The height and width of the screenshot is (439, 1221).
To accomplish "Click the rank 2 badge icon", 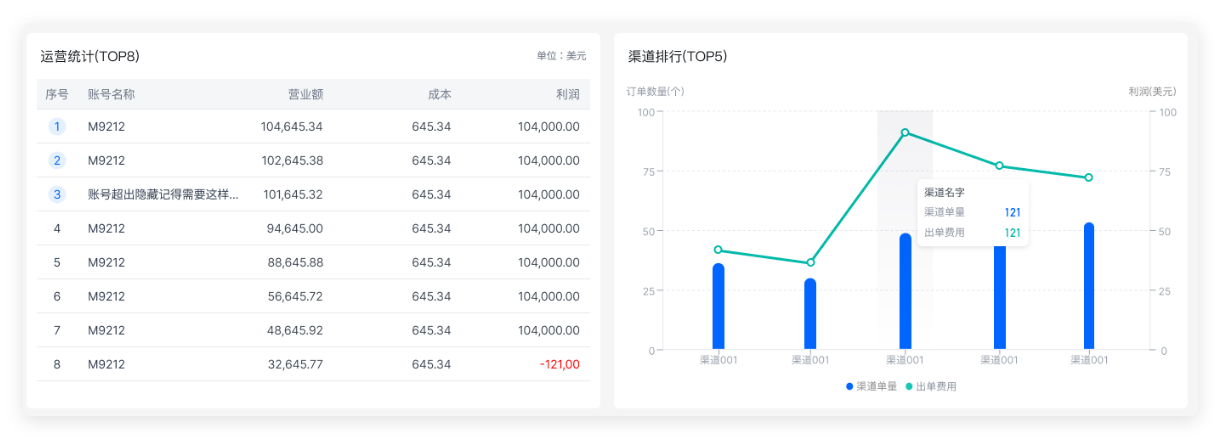I will [x=57, y=161].
